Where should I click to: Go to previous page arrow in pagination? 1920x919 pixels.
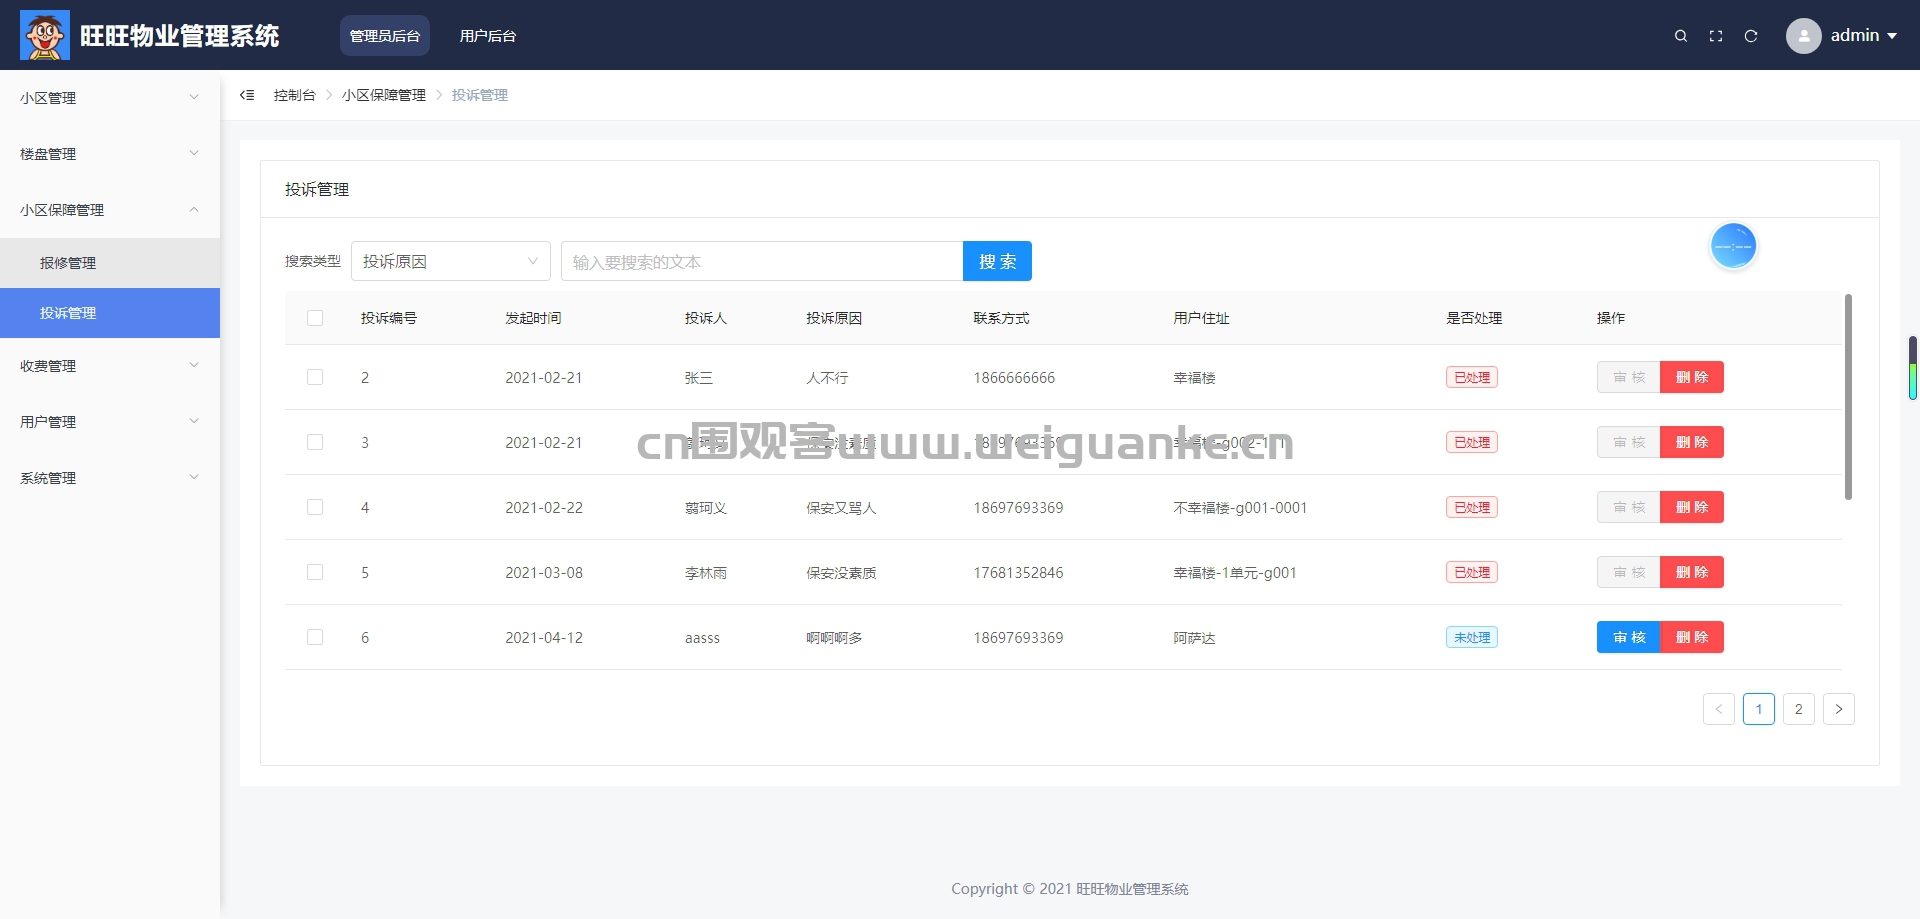pyautogui.click(x=1719, y=709)
